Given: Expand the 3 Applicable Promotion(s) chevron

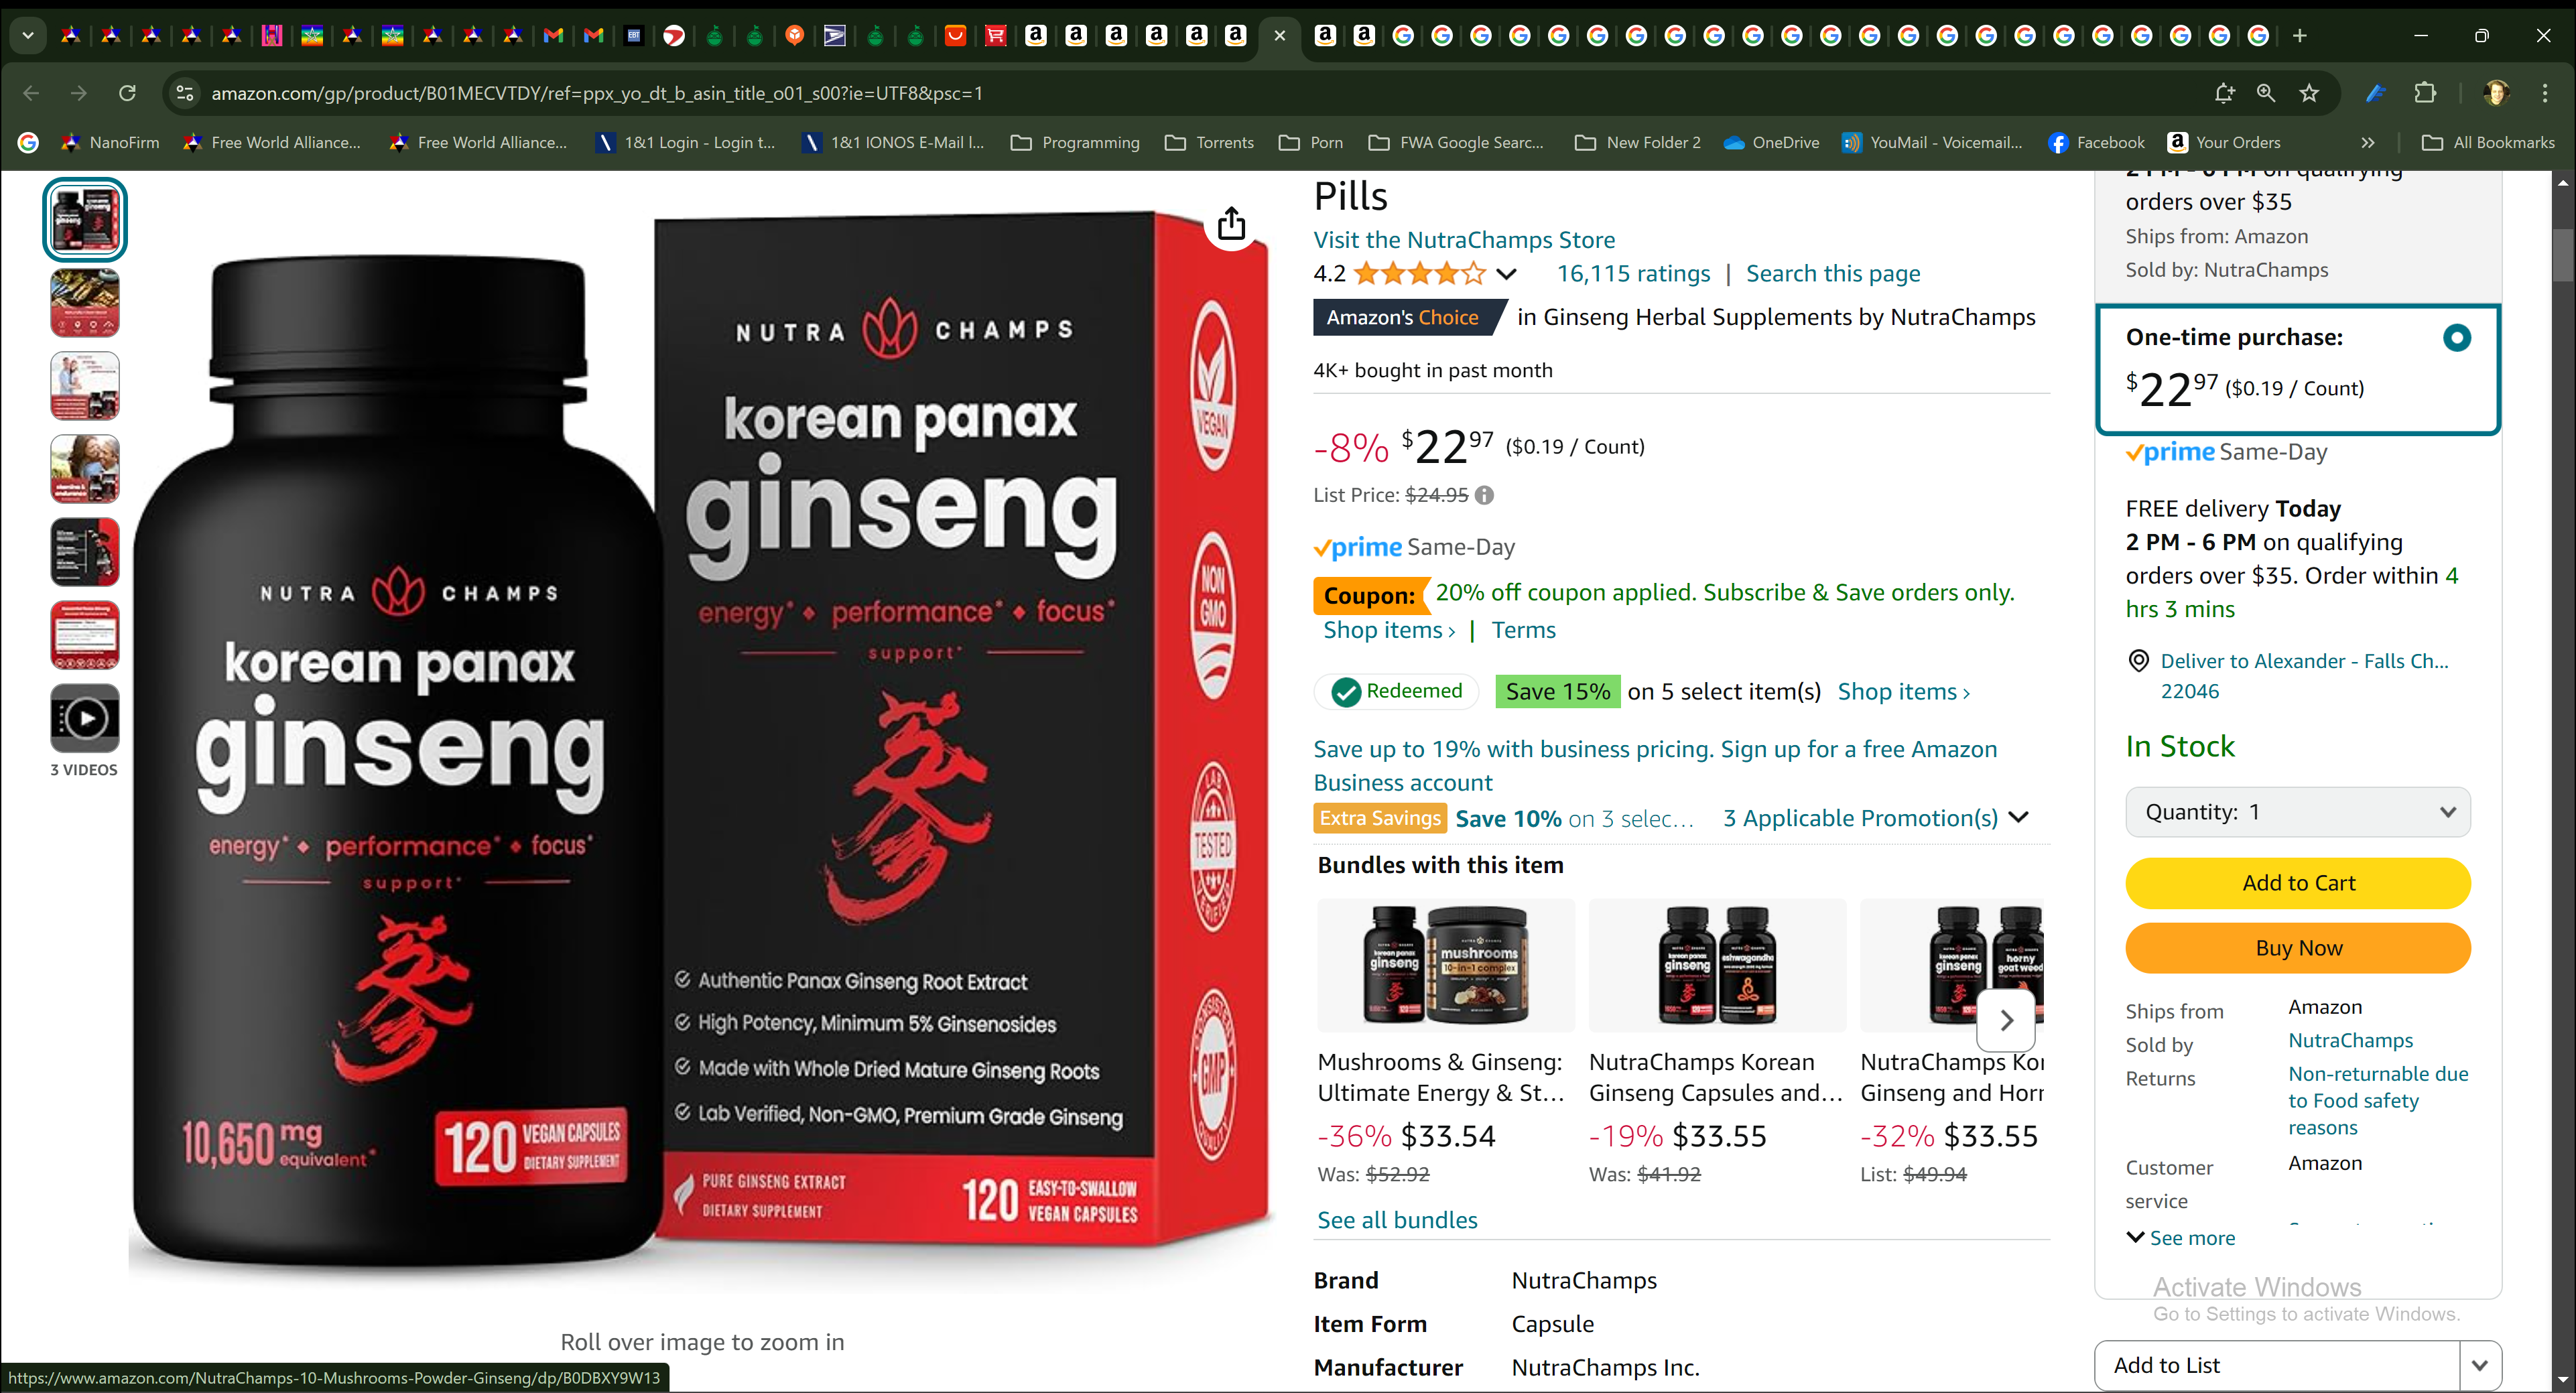Looking at the screenshot, I should [2020, 818].
